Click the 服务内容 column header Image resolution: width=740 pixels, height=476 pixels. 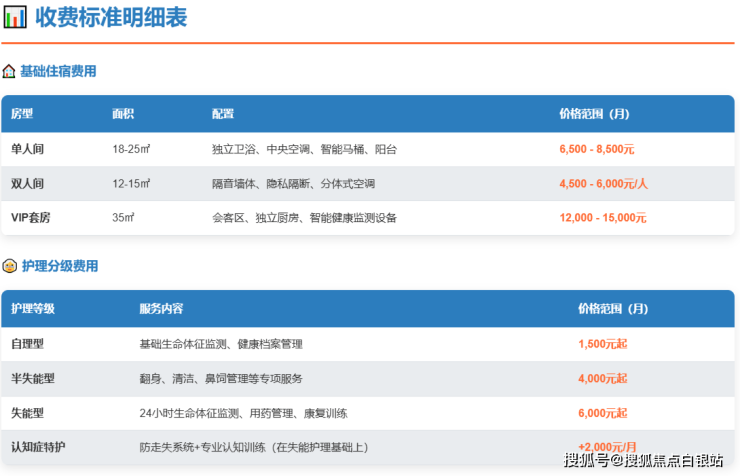(x=161, y=309)
